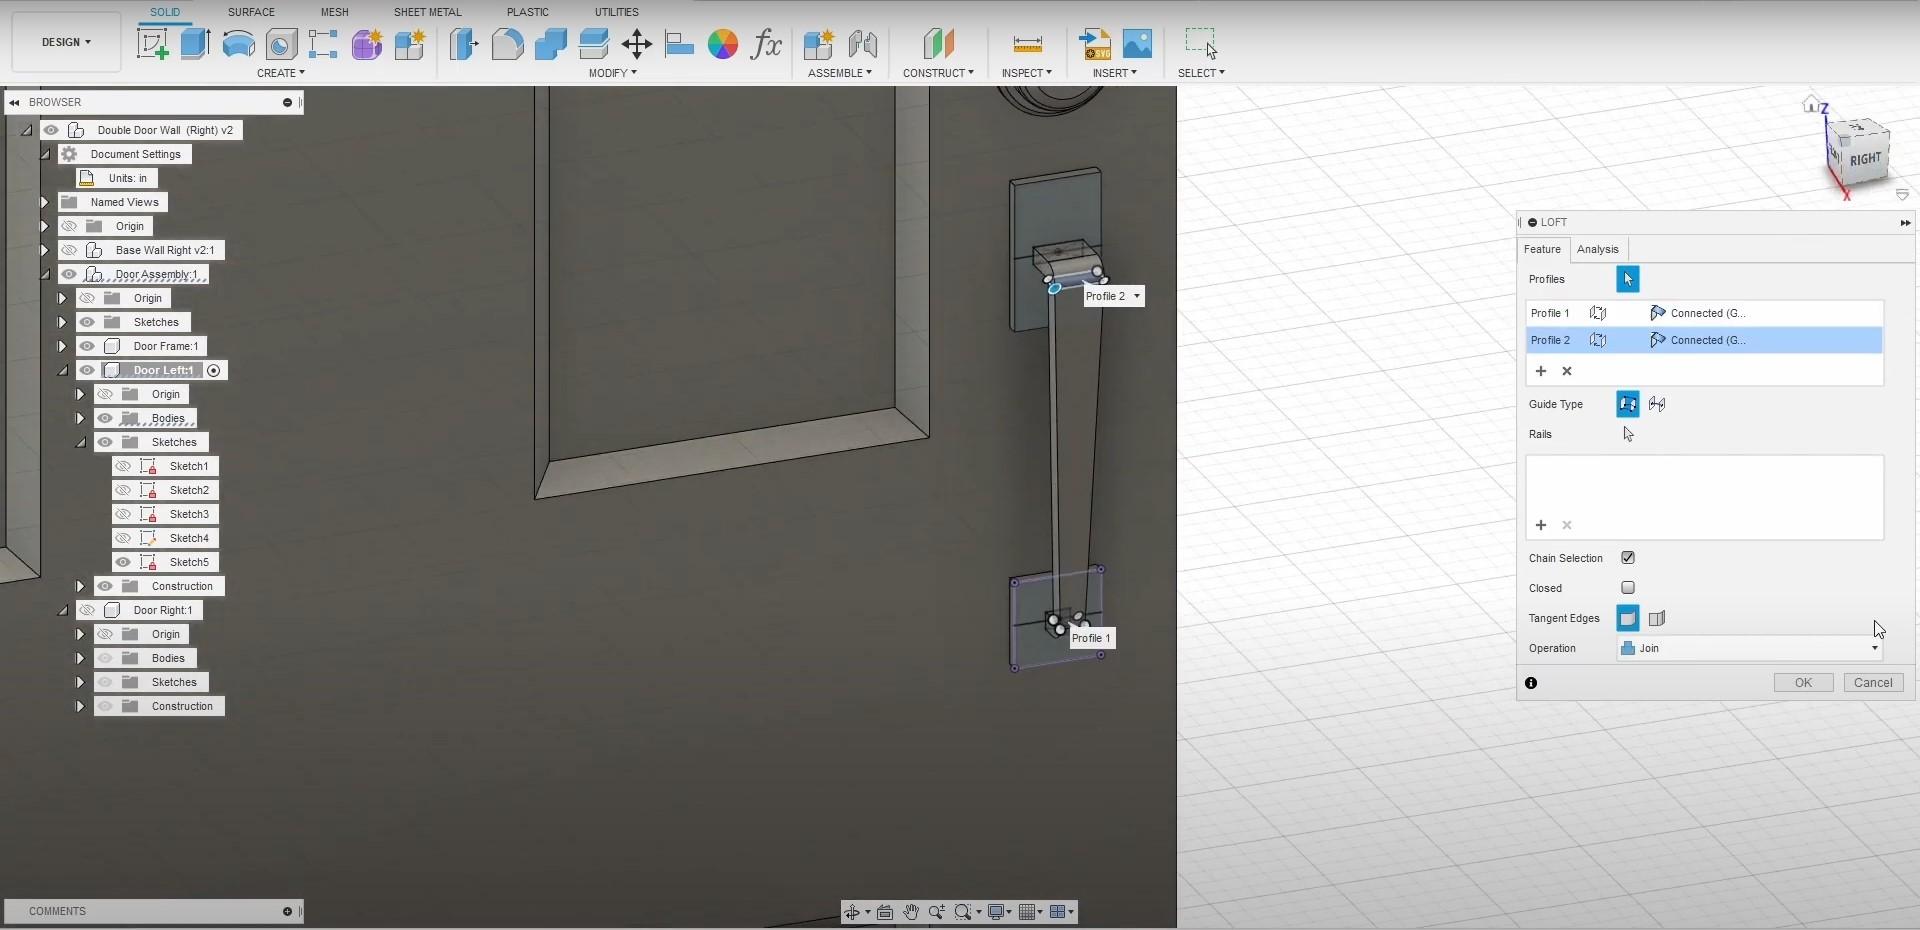The image size is (1920, 930).
Task: Open the CREATE menu dropdown
Action: click(281, 73)
